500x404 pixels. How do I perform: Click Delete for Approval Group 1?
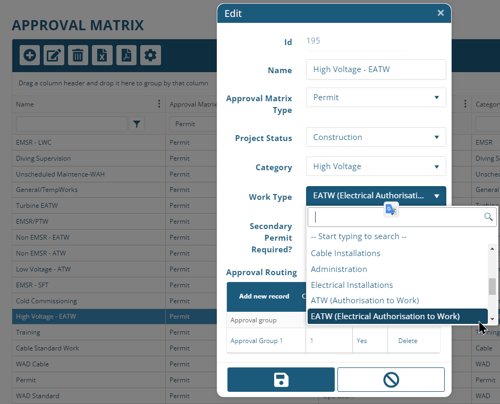point(408,341)
